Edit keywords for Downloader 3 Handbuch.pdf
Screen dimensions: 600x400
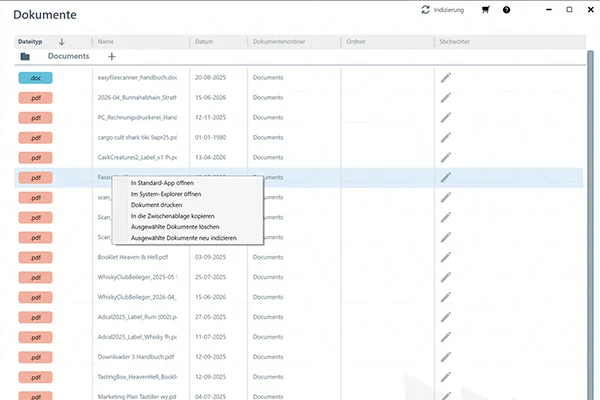446,357
